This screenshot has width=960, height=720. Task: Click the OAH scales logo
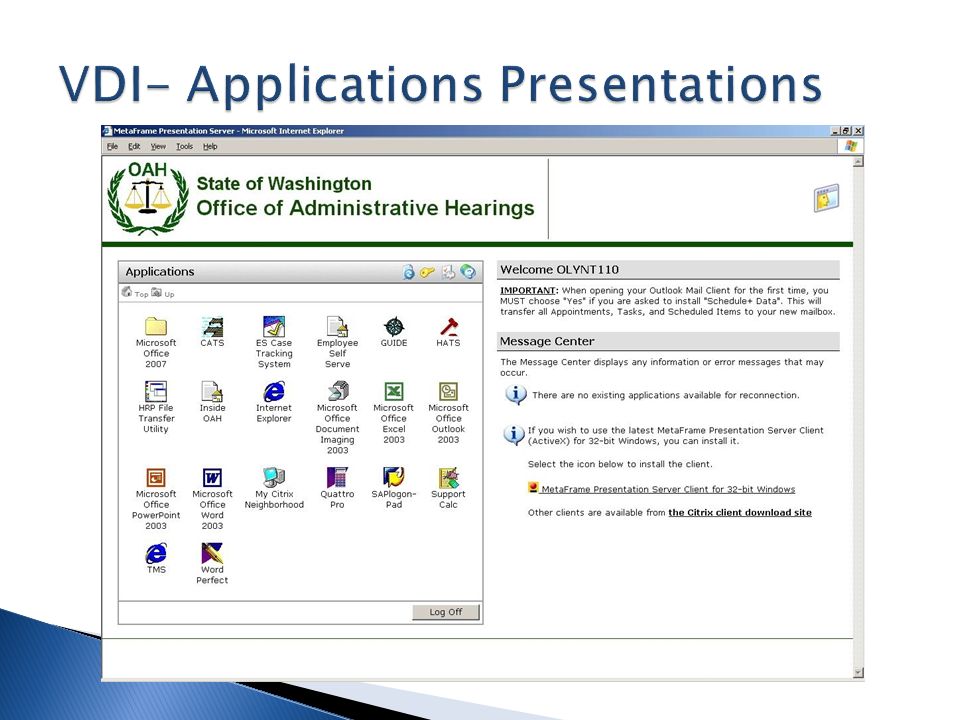148,198
